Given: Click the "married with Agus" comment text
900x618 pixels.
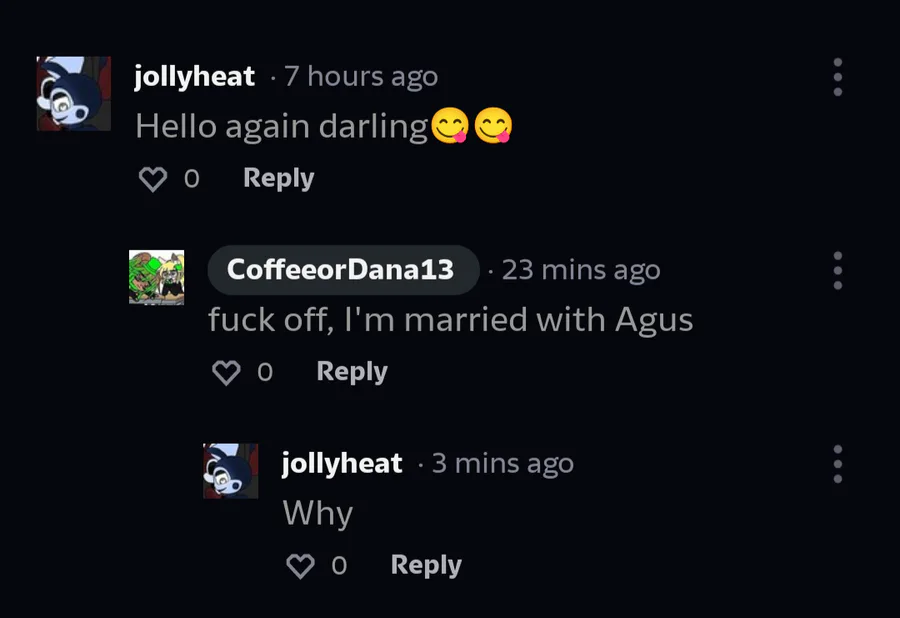Looking at the screenshot, I should click(450, 320).
